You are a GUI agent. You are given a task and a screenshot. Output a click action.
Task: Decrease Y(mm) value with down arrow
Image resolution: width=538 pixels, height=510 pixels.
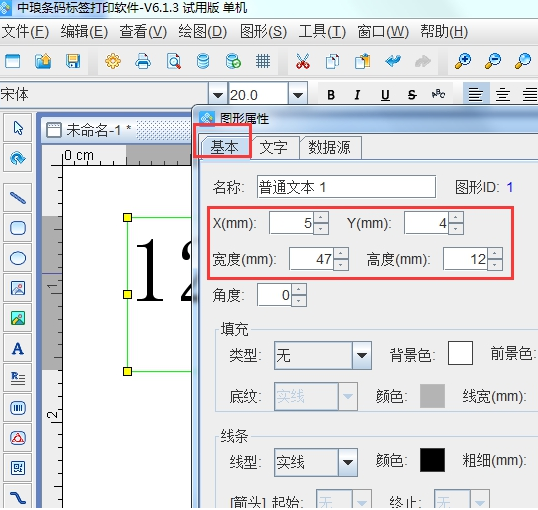pos(456,229)
